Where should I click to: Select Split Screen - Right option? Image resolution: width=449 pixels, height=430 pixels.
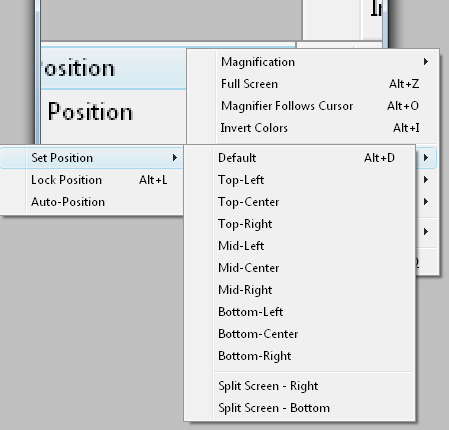pos(299,386)
